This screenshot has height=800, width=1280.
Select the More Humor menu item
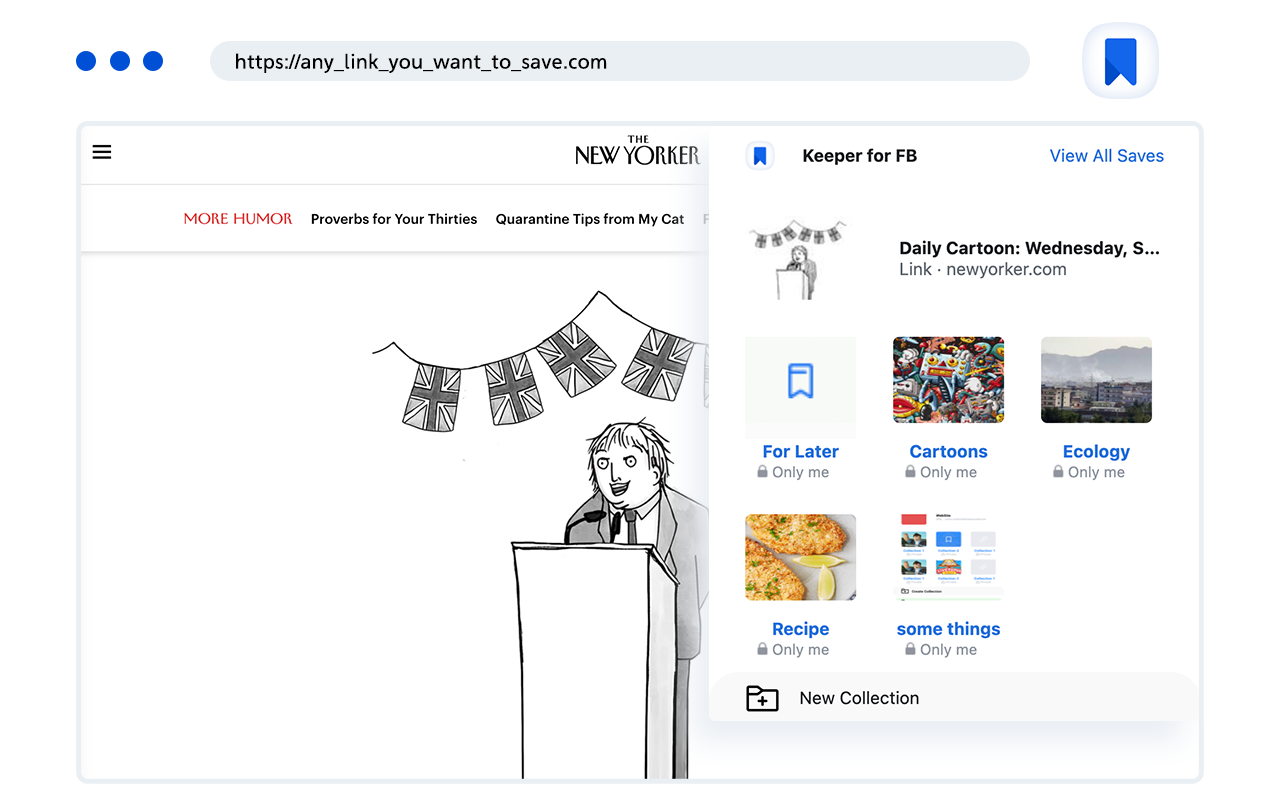click(x=238, y=218)
